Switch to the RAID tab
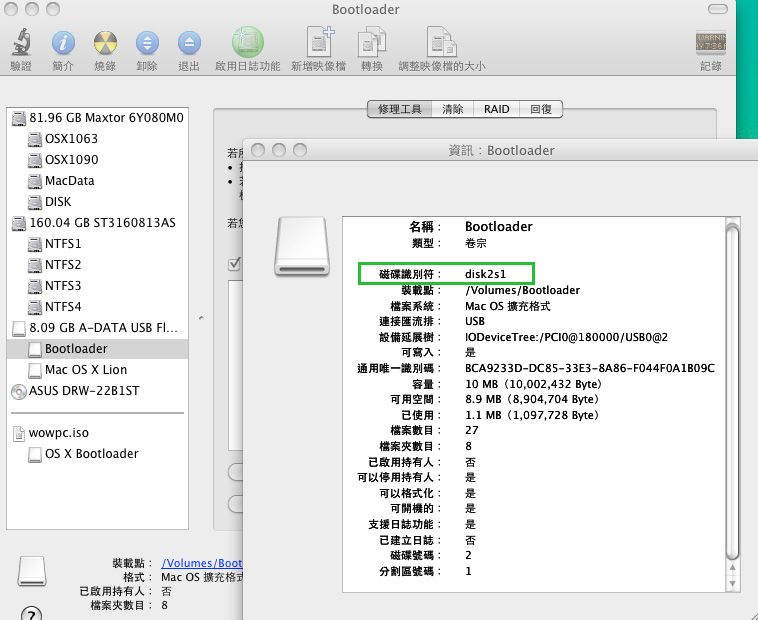Image resolution: width=758 pixels, height=620 pixels. tap(496, 109)
